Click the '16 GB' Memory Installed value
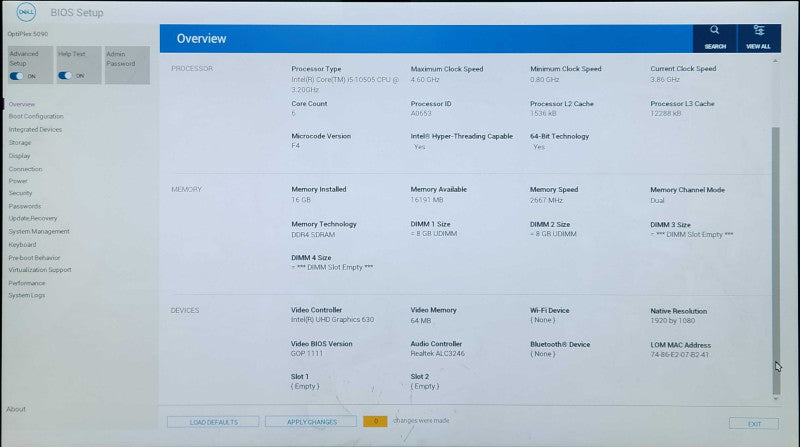This screenshot has width=800, height=447. click(301, 200)
